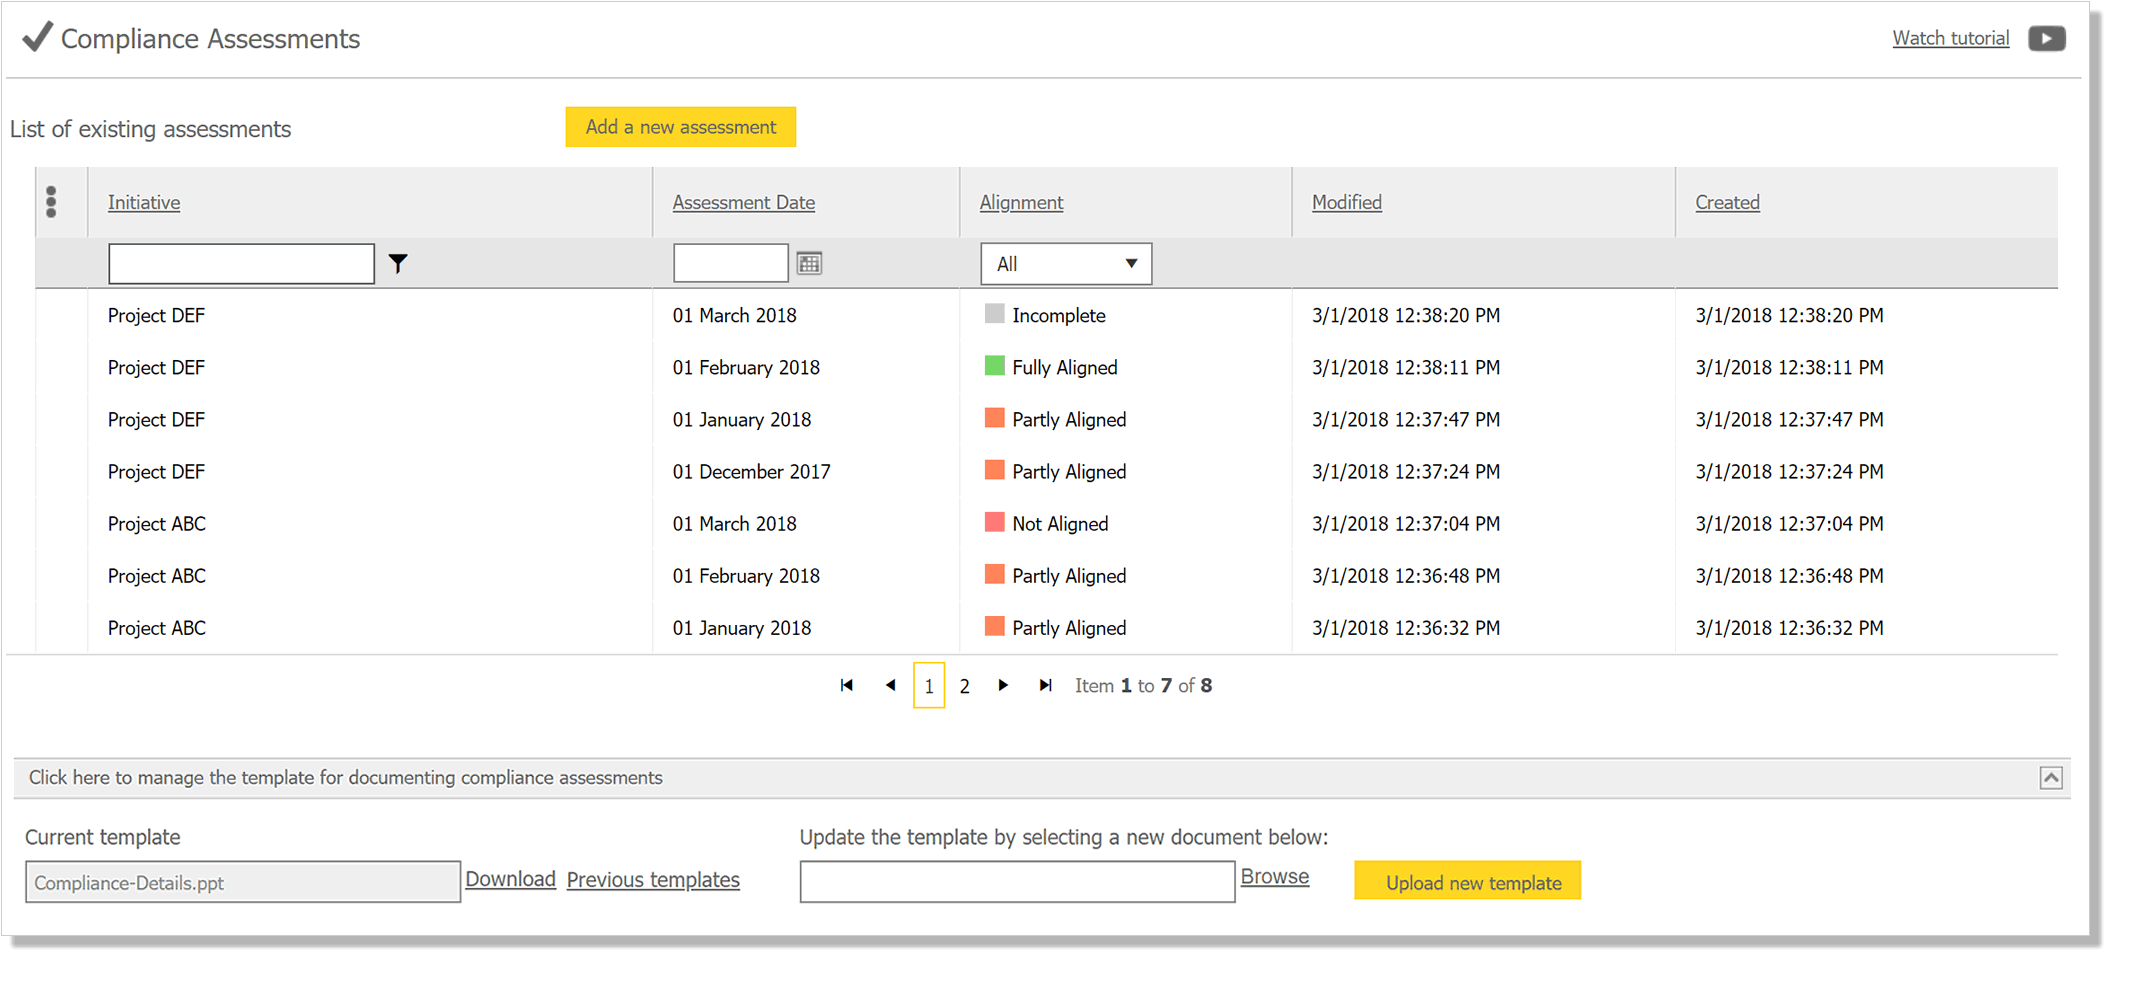The height and width of the screenshot is (1000, 2140).
Task: Click the Compliance-Details.ppt current template field
Action: [x=243, y=882]
